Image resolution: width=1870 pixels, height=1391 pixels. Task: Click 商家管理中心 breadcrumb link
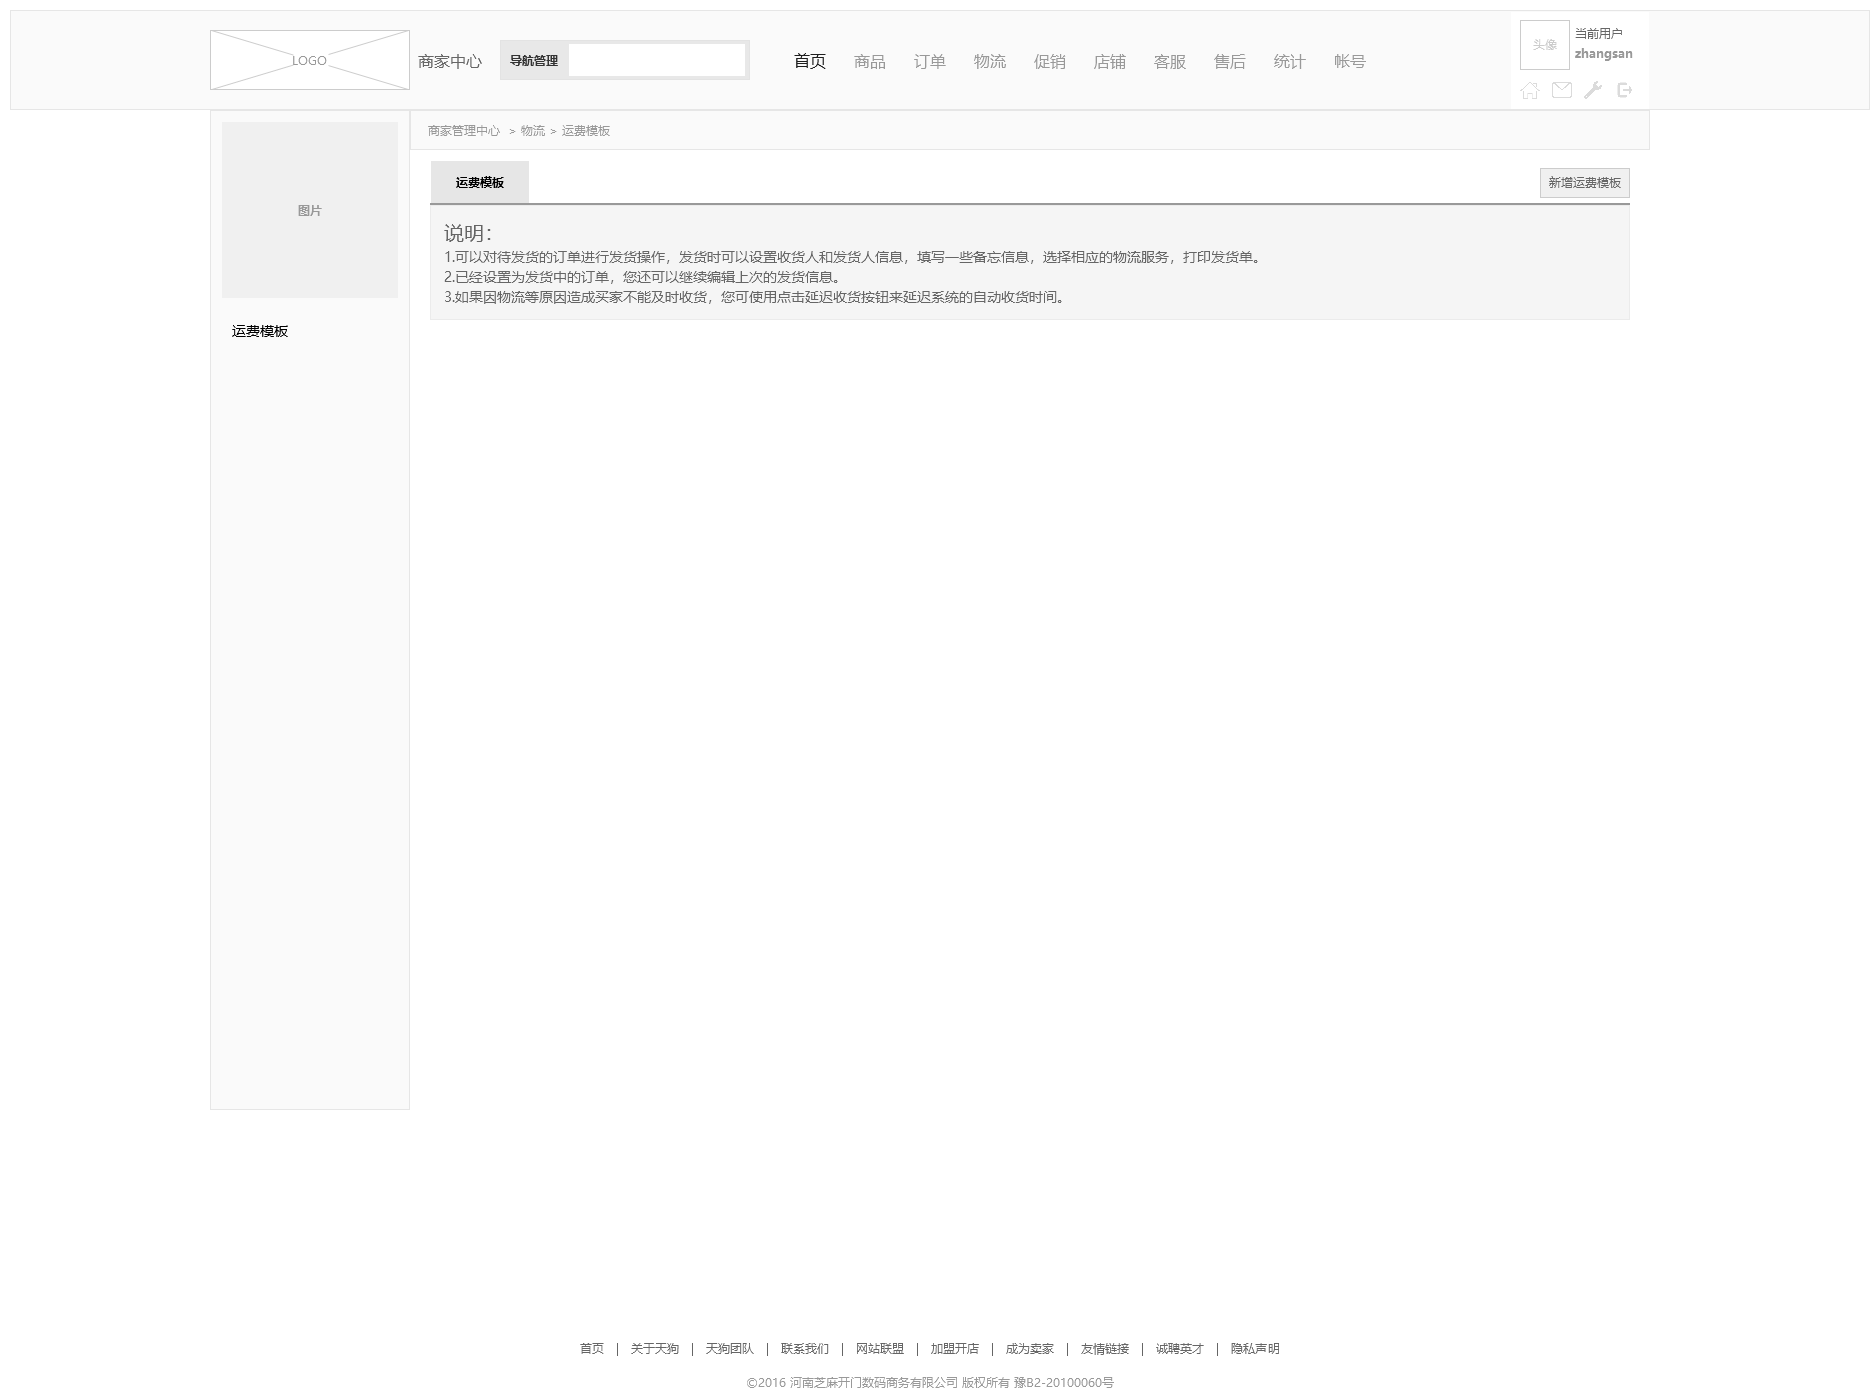(464, 131)
